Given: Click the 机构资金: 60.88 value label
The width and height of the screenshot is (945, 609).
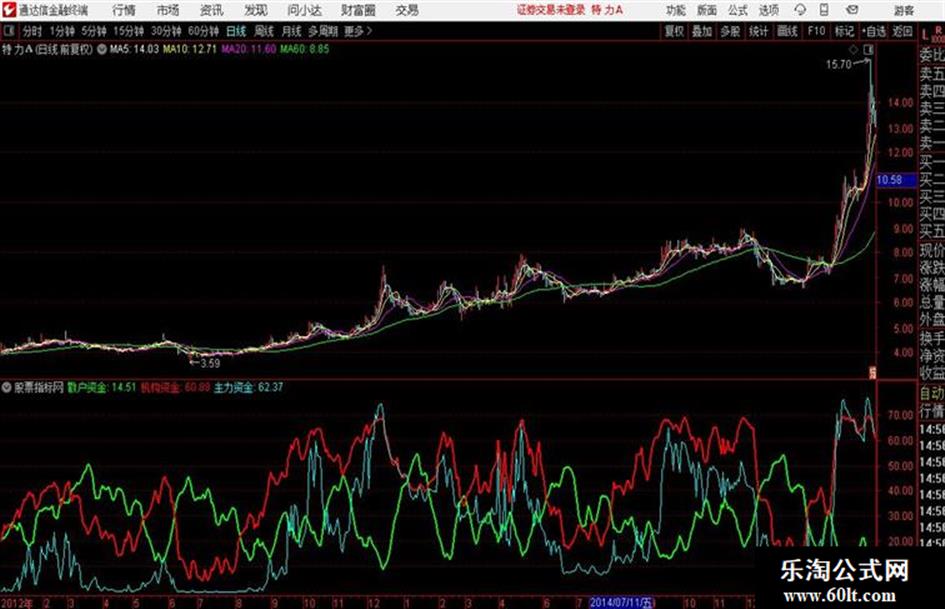Looking at the screenshot, I should (175, 388).
